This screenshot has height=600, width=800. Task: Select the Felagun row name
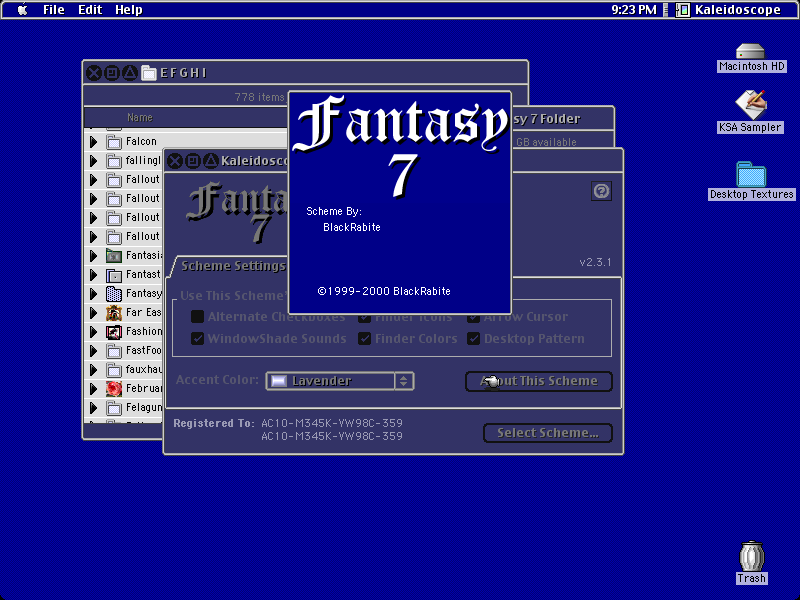coord(143,408)
